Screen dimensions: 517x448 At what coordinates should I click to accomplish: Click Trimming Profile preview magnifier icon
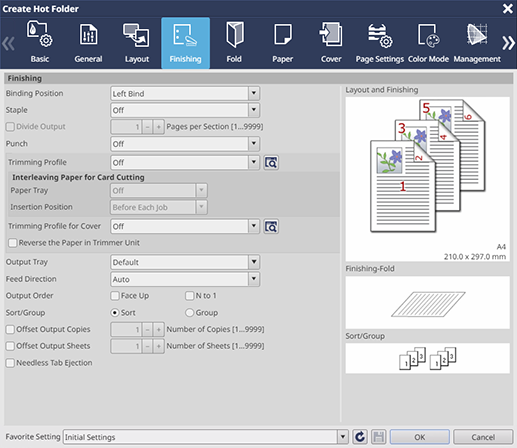tap(271, 163)
